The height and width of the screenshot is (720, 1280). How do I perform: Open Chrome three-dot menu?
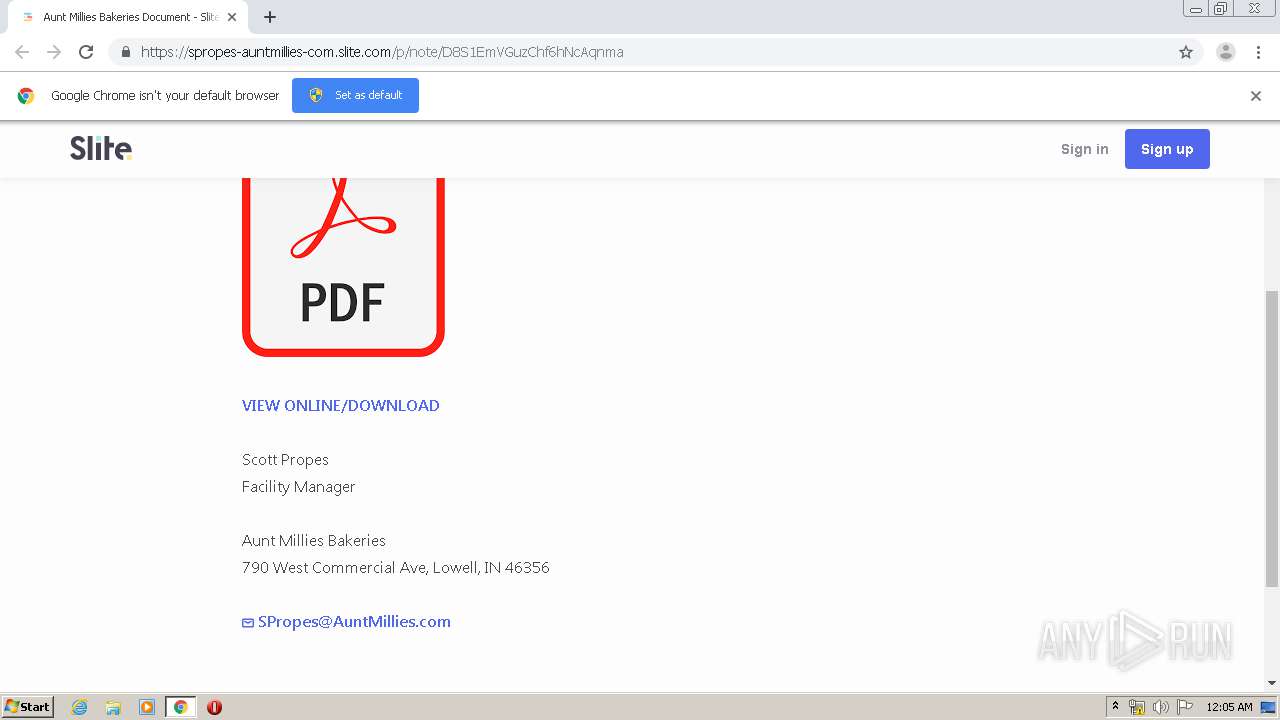pos(1258,52)
